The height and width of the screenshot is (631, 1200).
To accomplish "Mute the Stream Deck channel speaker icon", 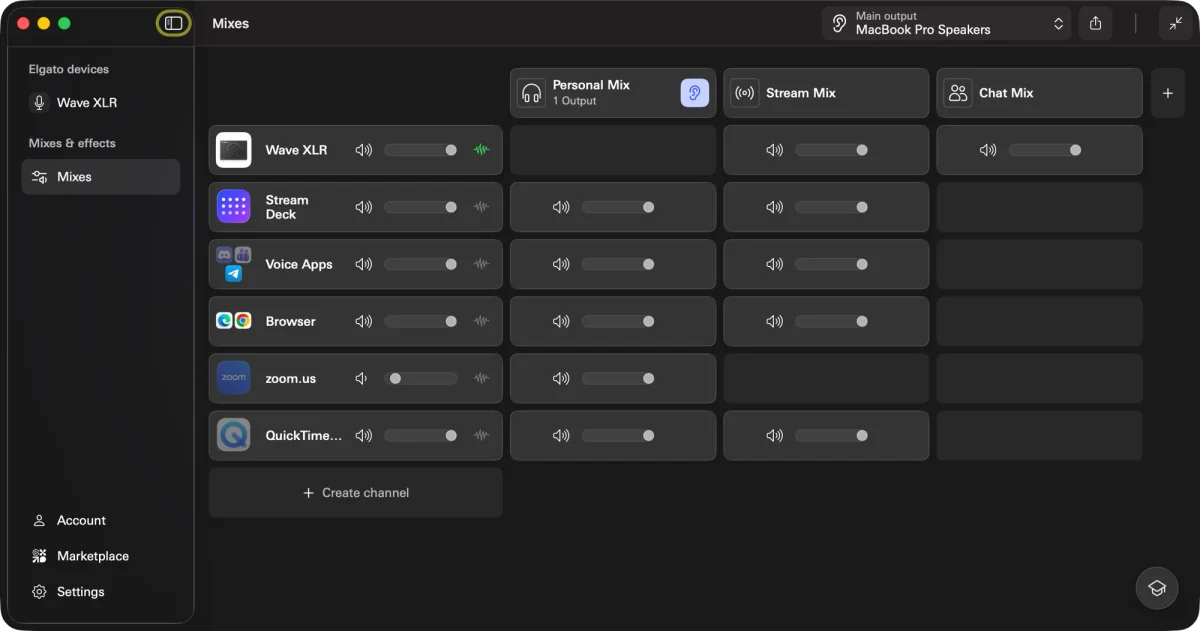I will (363, 207).
